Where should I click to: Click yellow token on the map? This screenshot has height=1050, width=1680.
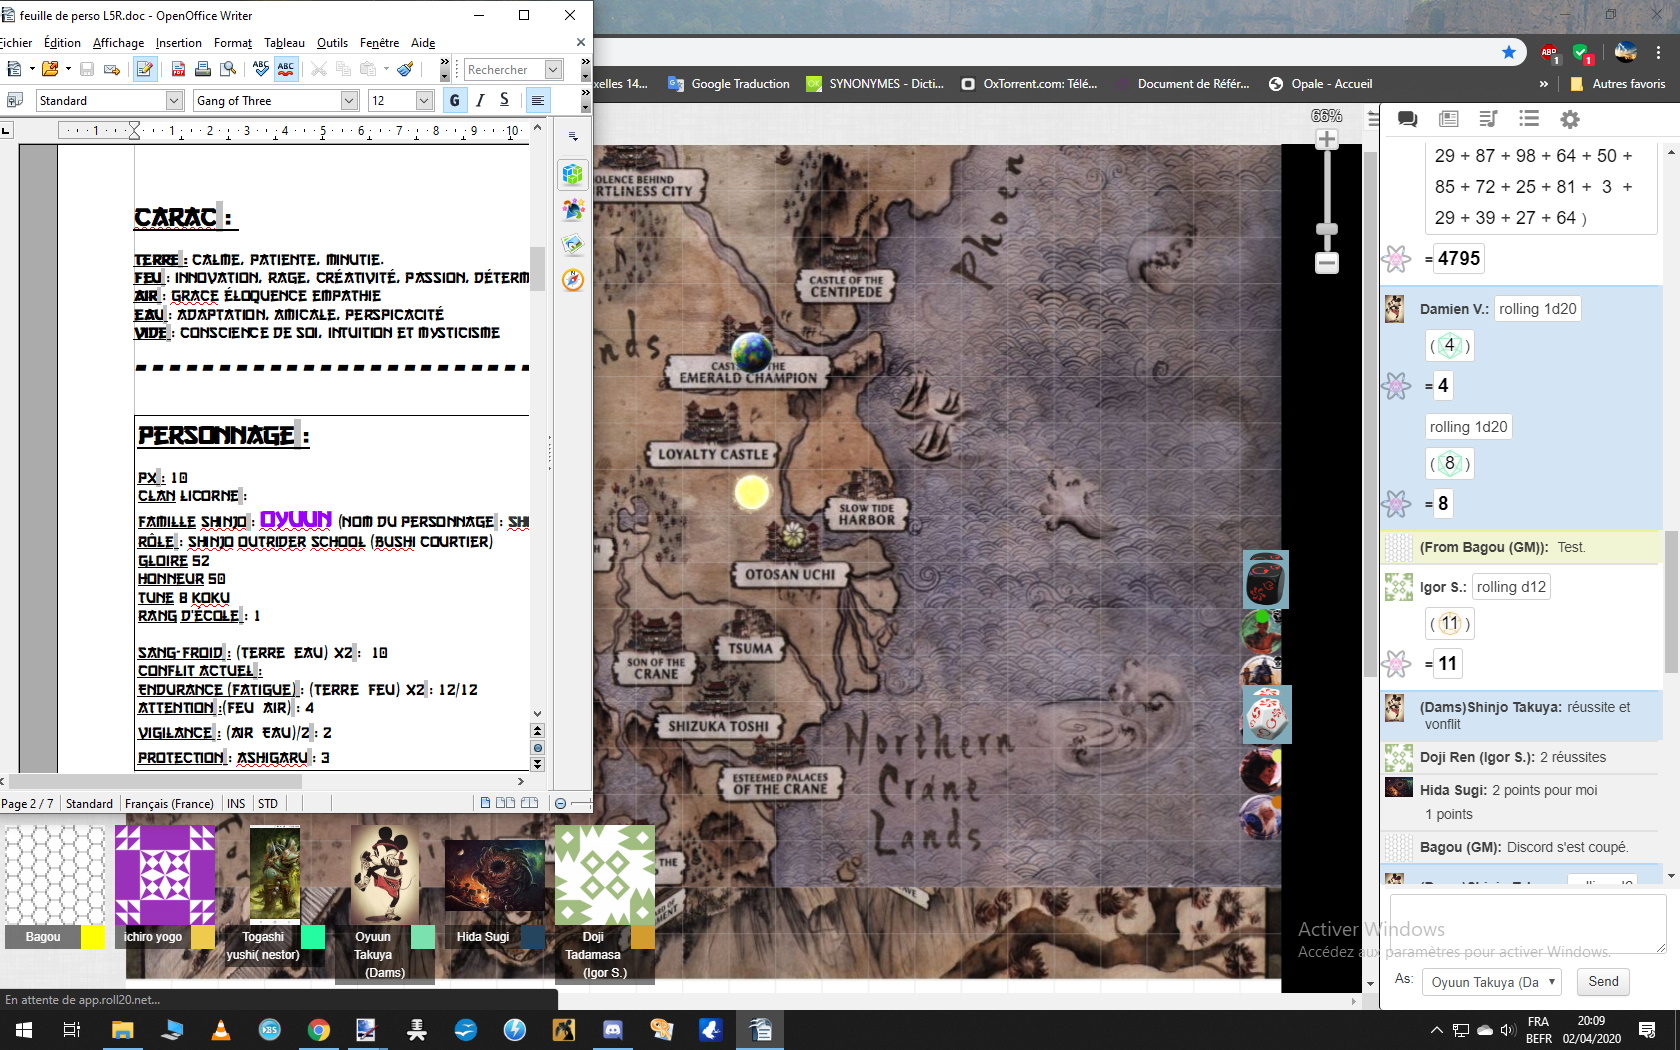click(752, 492)
